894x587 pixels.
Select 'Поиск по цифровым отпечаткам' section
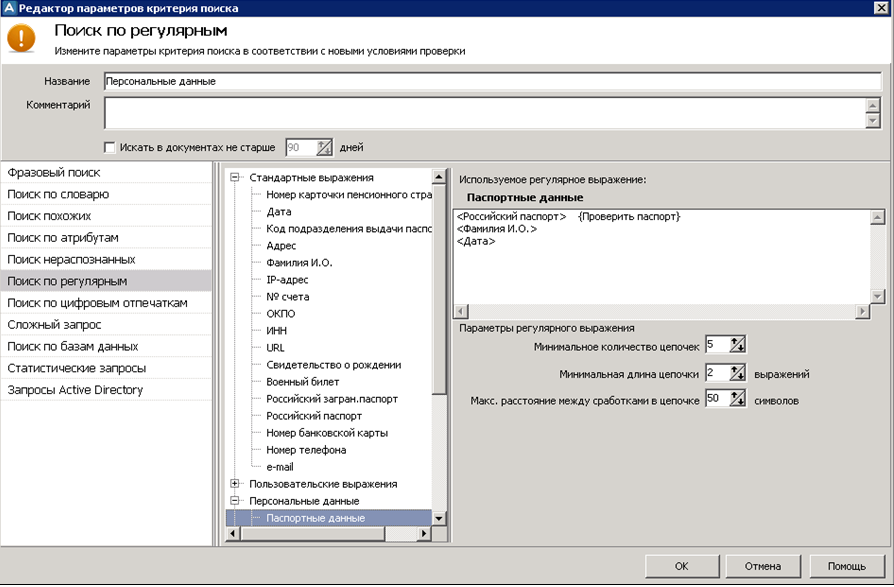click(98, 303)
